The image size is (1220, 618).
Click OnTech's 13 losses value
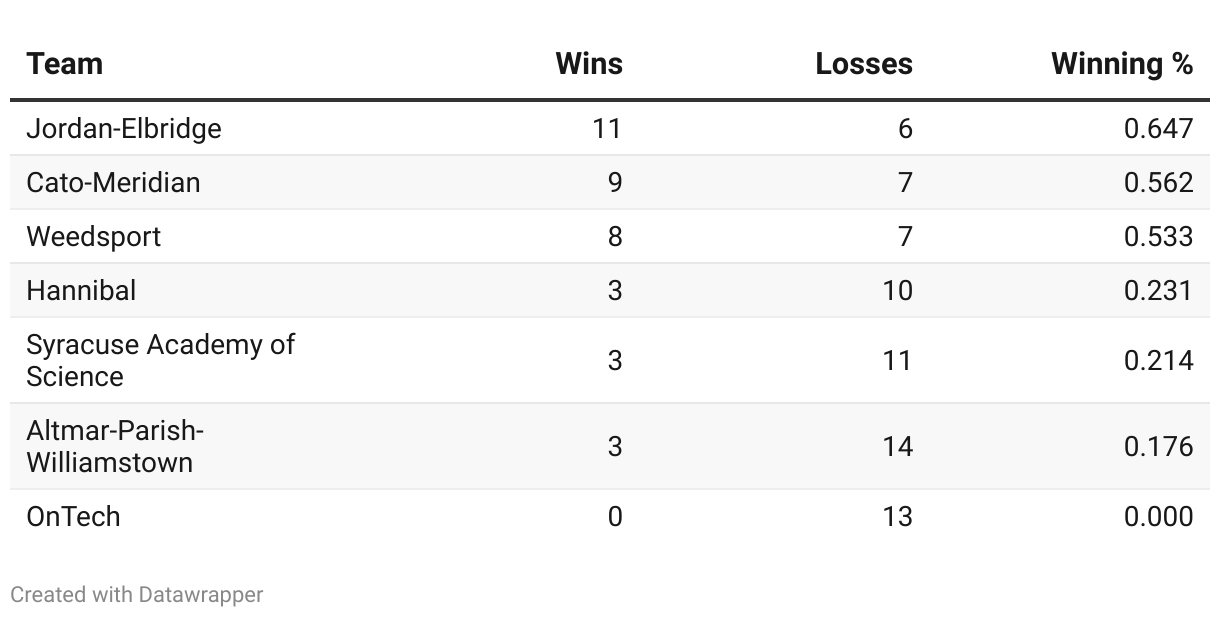click(x=897, y=517)
